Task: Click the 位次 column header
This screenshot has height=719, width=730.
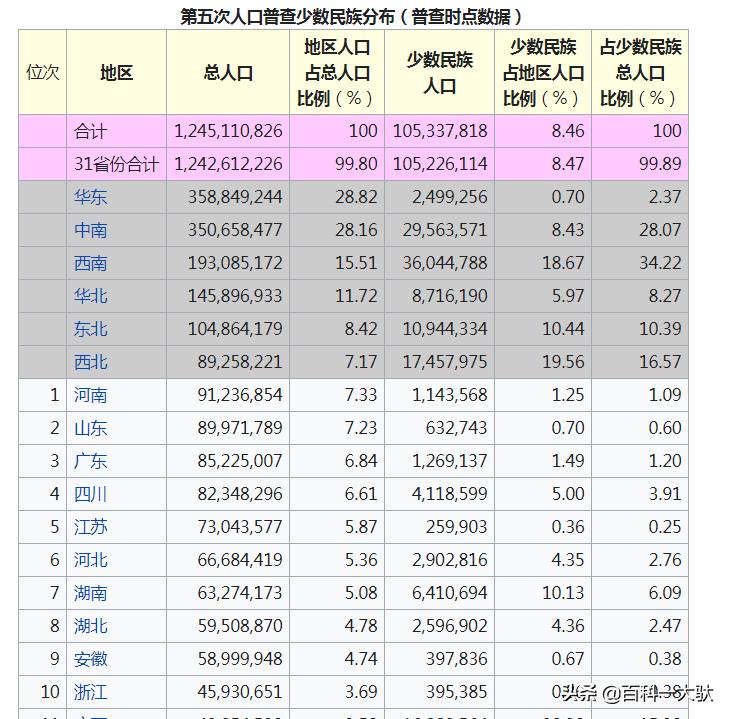Action: (43, 73)
